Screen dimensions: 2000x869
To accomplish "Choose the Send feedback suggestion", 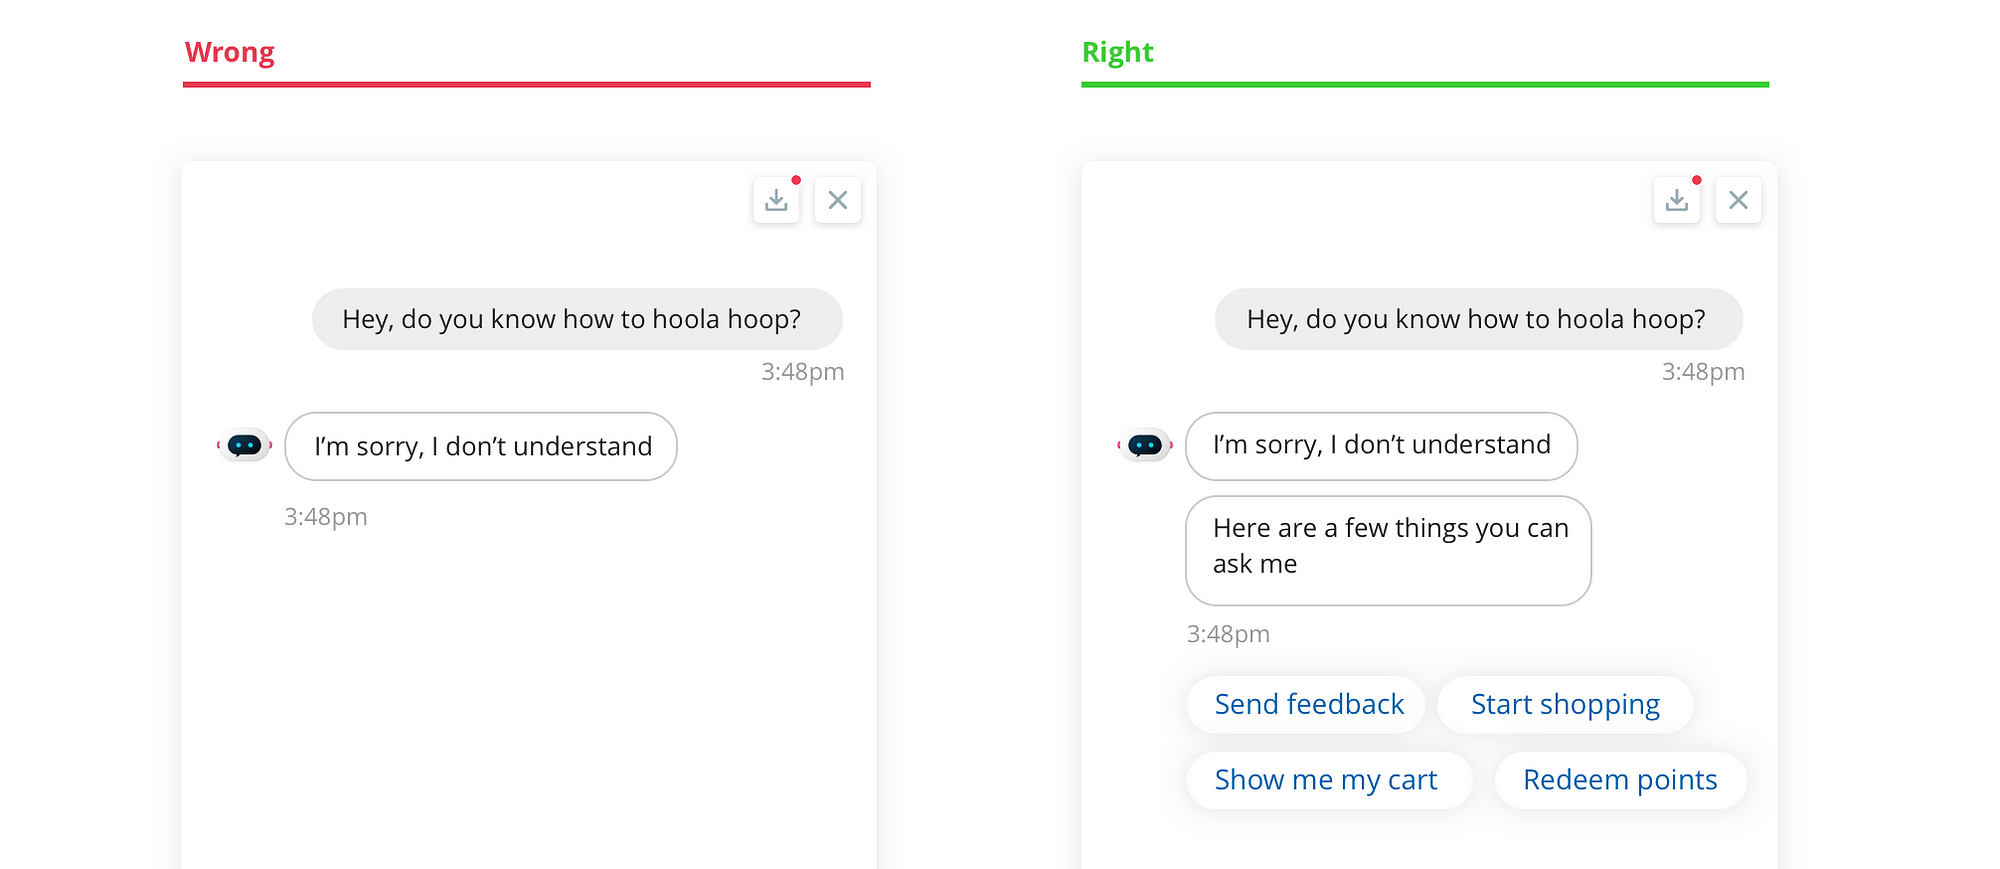I will pyautogui.click(x=1308, y=704).
